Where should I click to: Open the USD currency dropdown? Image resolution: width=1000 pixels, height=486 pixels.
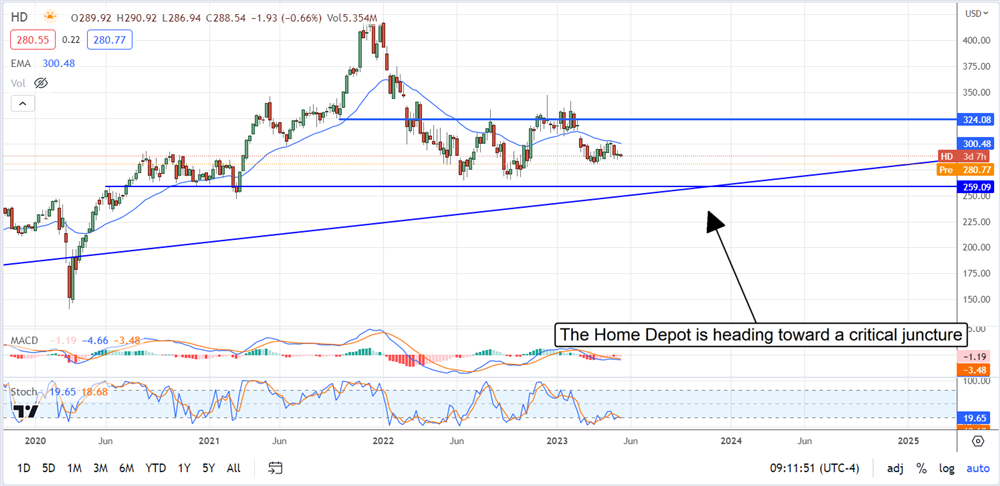click(x=978, y=13)
